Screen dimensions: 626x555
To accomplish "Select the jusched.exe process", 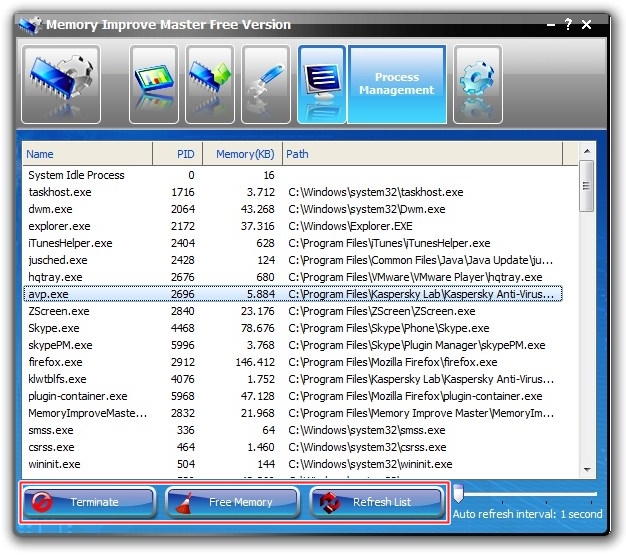I will click(x=293, y=260).
